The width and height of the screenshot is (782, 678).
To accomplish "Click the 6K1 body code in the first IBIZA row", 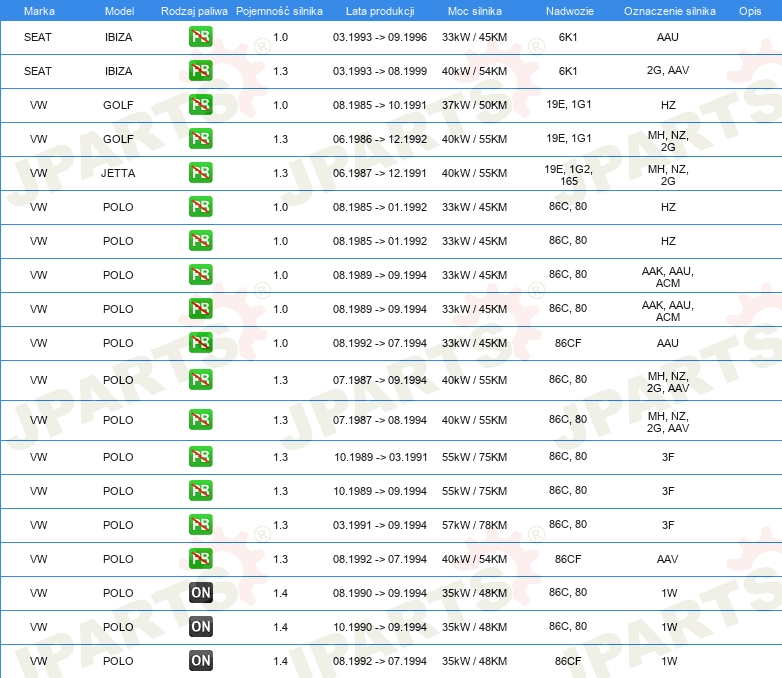I will pyautogui.click(x=568, y=37).
